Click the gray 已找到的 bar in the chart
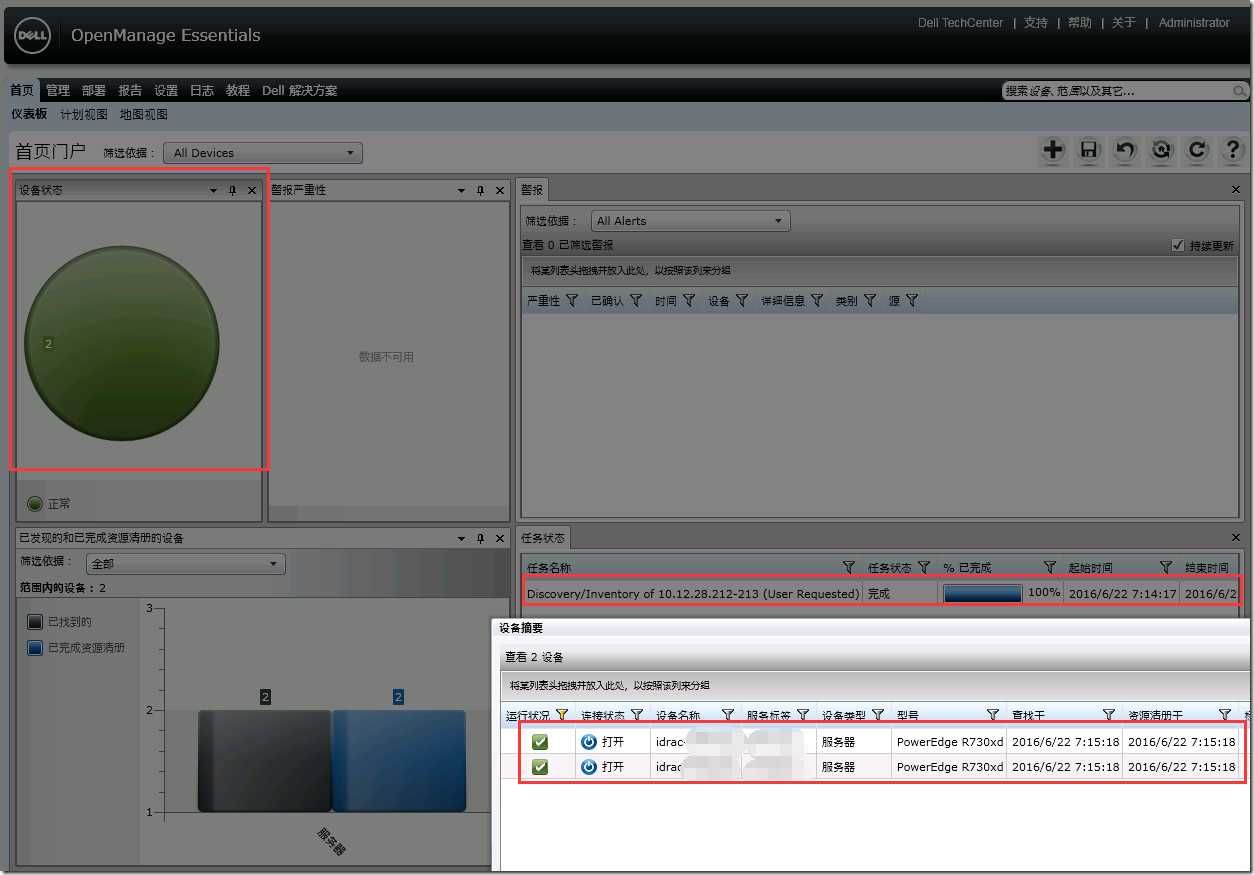 coord(265,760)
